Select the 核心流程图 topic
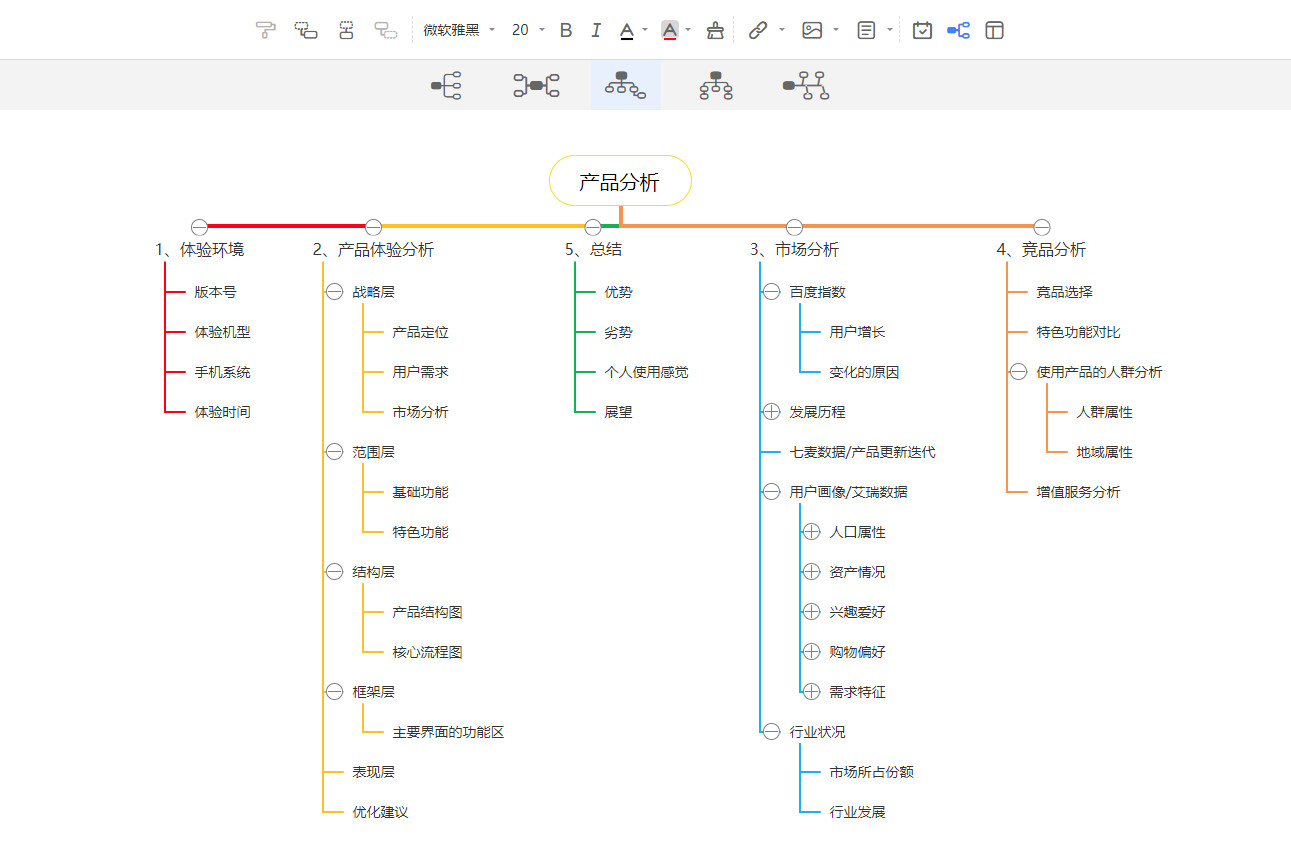The image size is (1291, 850). (x=427, y=652)
